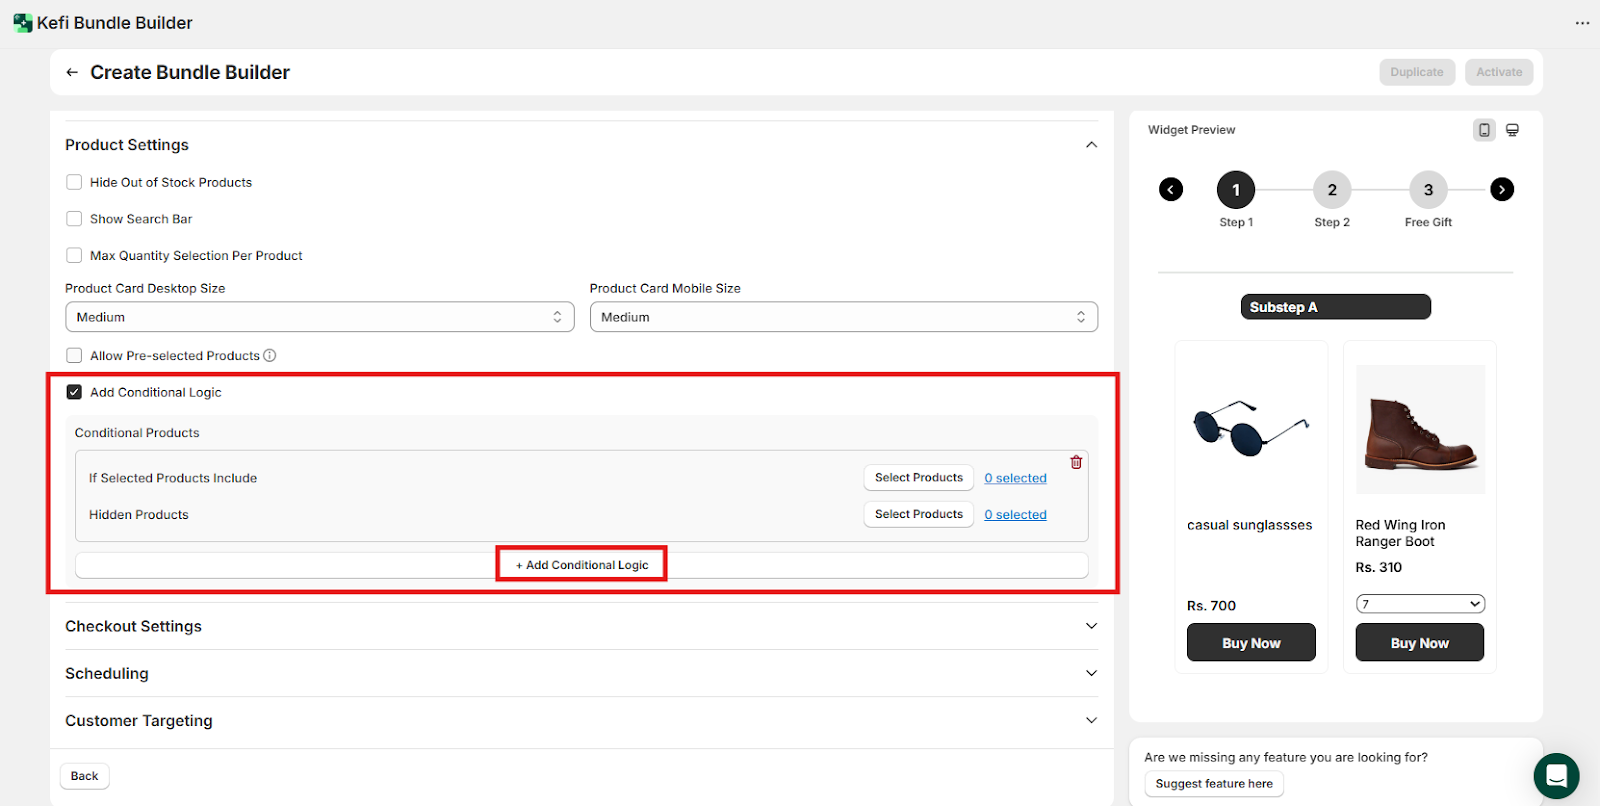Select Step 2 in the widget preview
The image size is (1600, 806).
1331,190
